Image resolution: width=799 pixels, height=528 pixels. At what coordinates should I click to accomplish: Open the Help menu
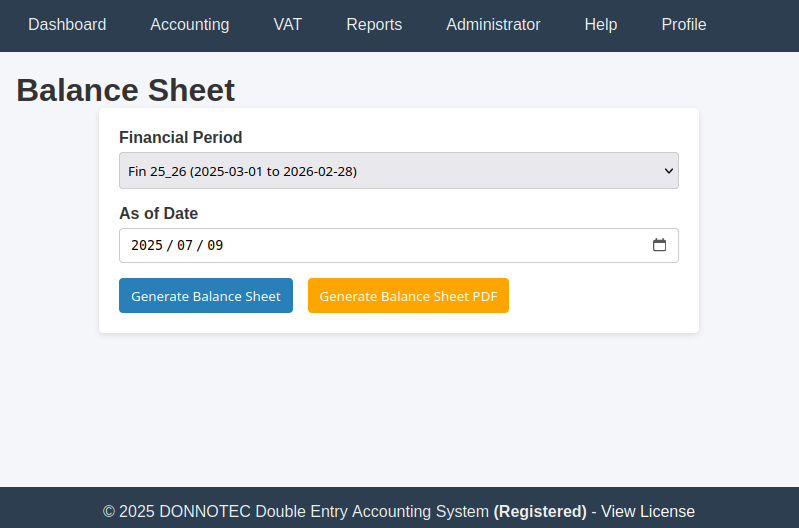[x=601, y=24]
